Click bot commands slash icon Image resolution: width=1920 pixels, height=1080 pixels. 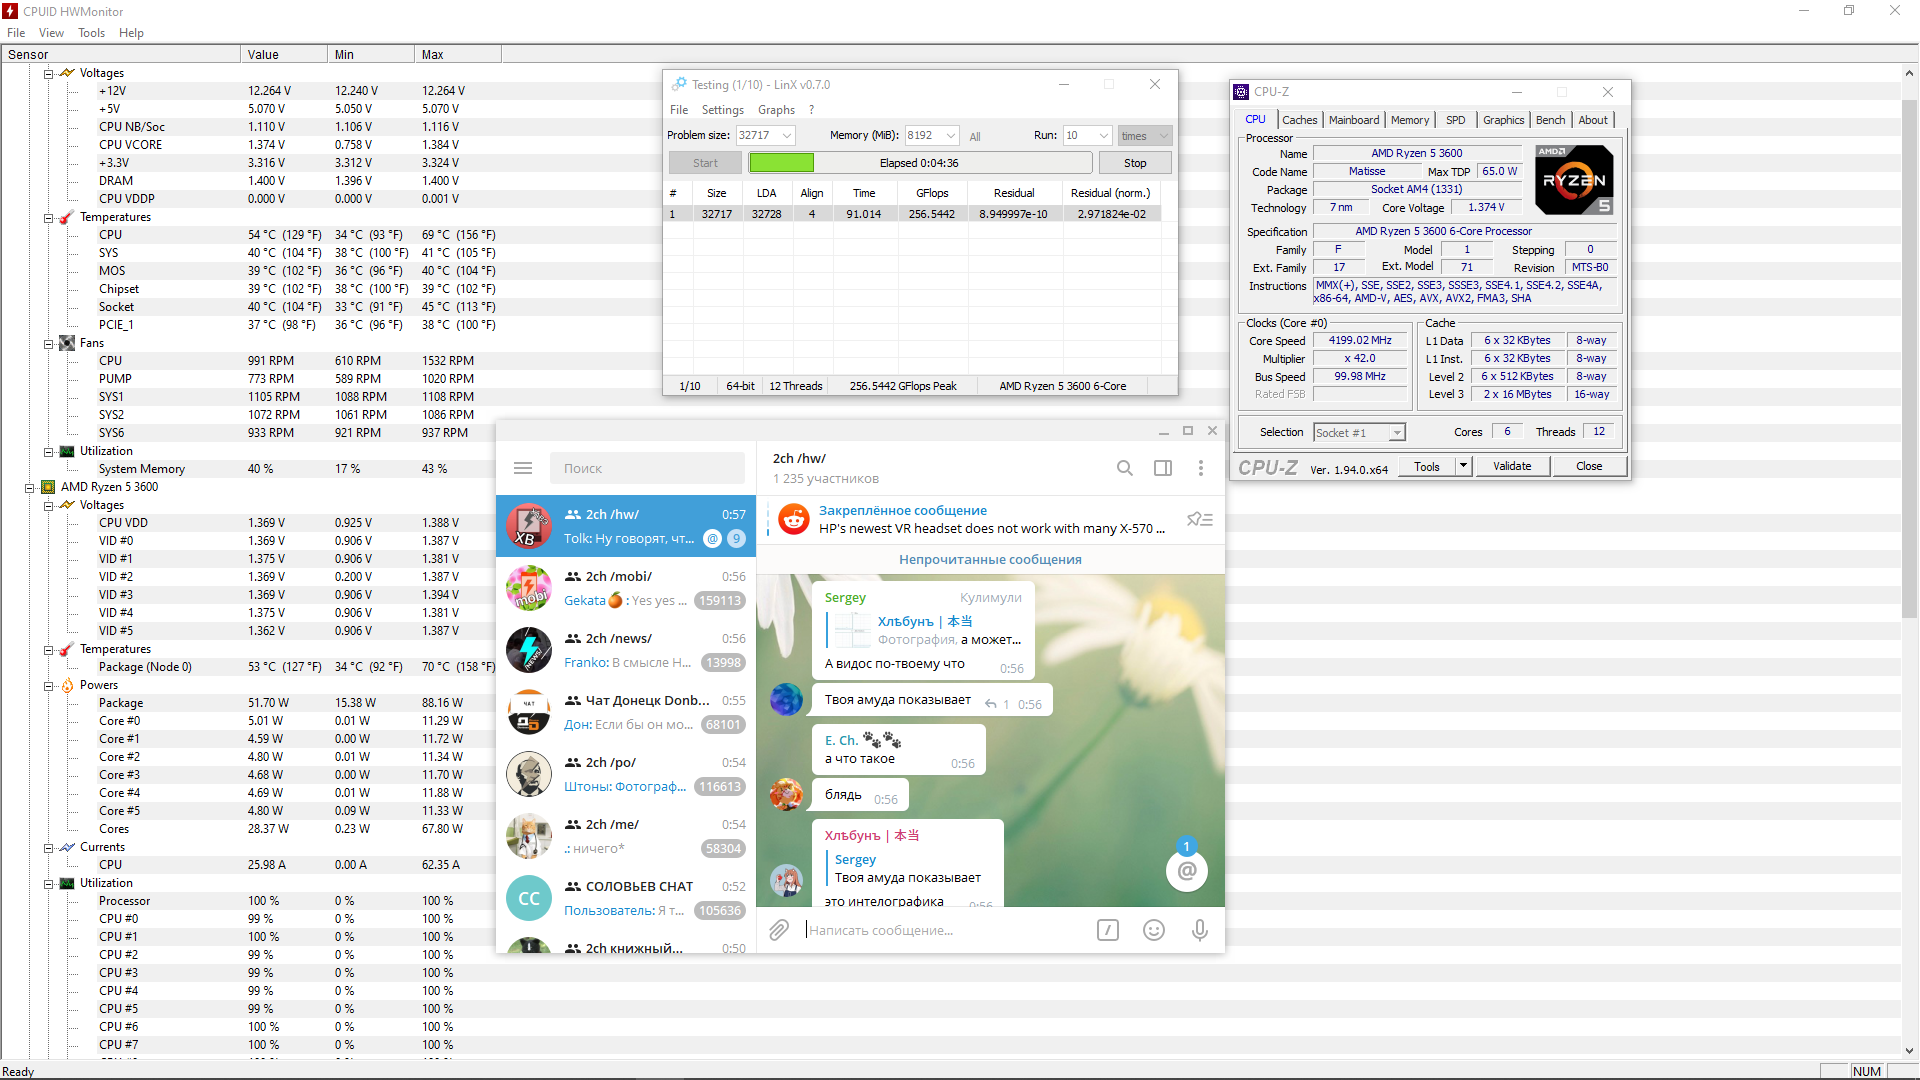(x=1108, y=930)
